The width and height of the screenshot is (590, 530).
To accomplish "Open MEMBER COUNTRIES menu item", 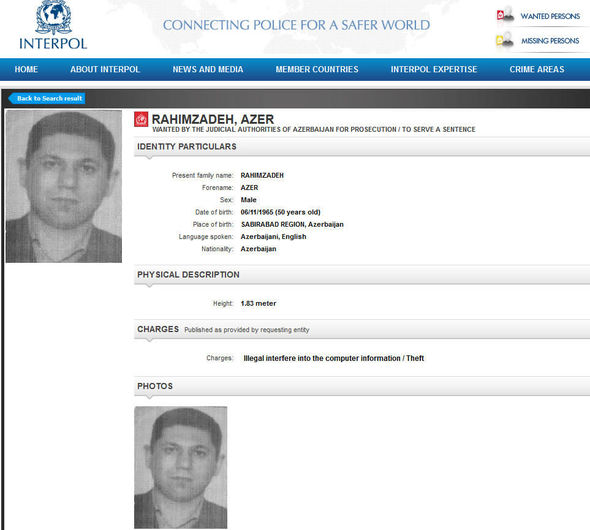I will coord(317,69).
